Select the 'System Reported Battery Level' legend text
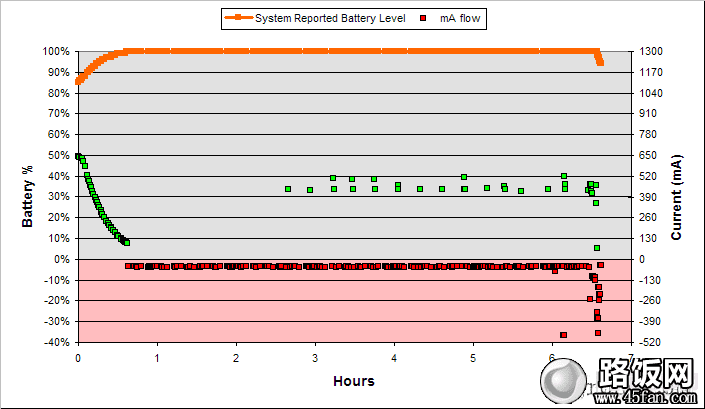705x409 pixels. tap(330, 18)
